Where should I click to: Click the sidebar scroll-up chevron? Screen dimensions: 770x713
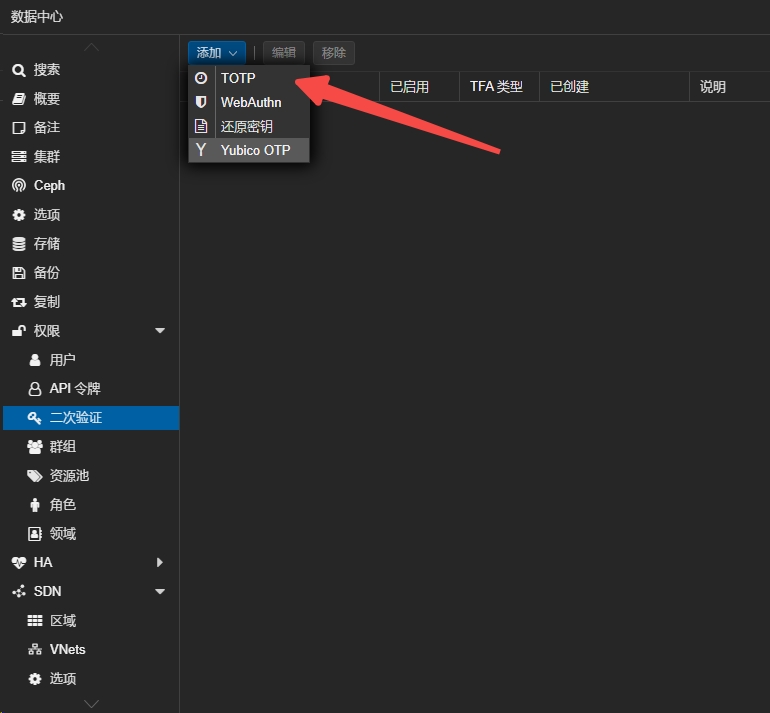point(91,47)
